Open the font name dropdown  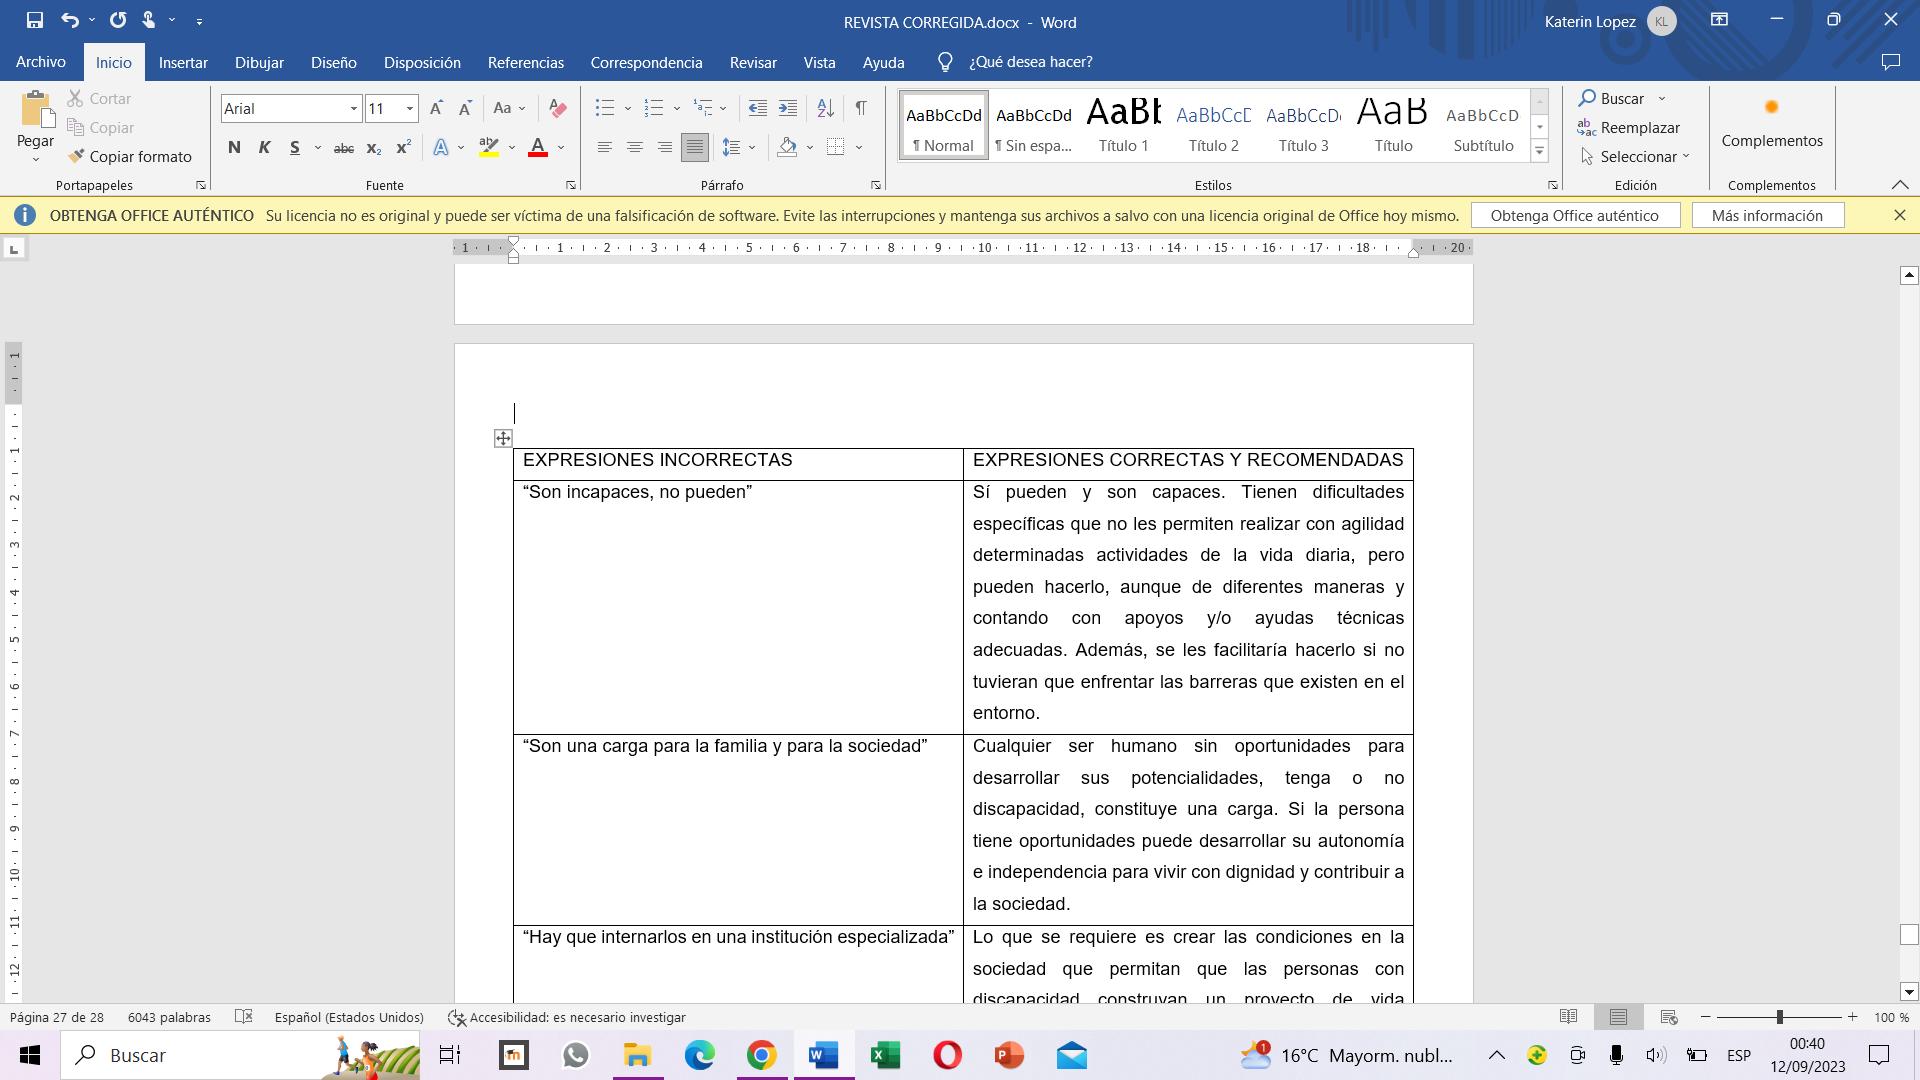coord(353,108)
